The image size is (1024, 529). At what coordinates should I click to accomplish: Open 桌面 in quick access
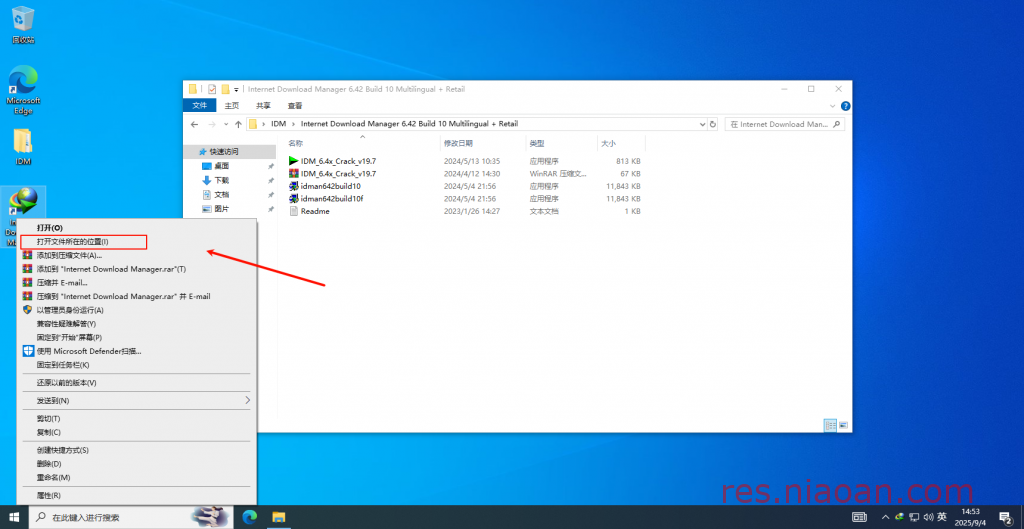click(222, 166)
